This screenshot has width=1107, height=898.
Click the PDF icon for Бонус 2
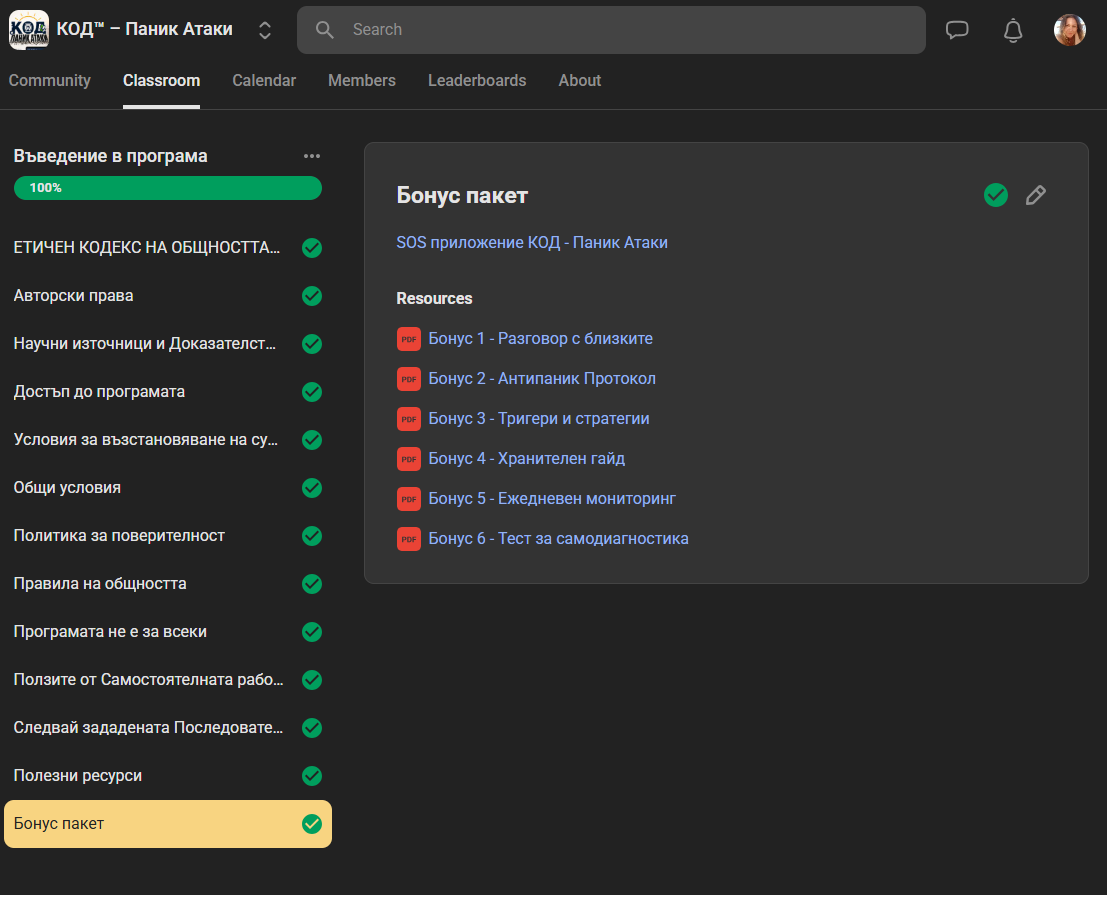[409, 379]
